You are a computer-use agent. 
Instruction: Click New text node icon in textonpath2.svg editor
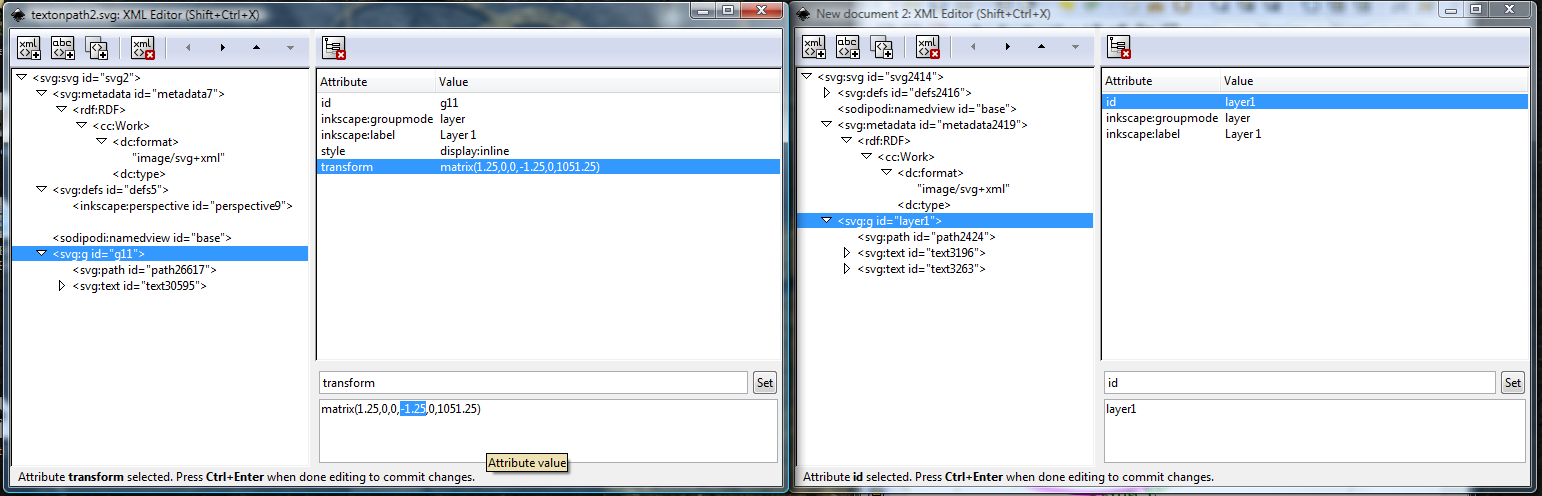[63, 47]
